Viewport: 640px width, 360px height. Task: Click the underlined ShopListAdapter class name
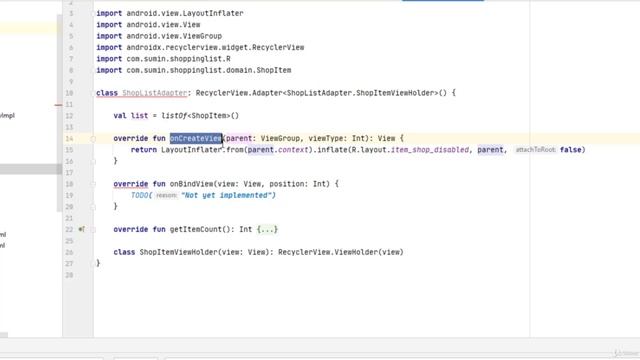(x=154, y=93)
